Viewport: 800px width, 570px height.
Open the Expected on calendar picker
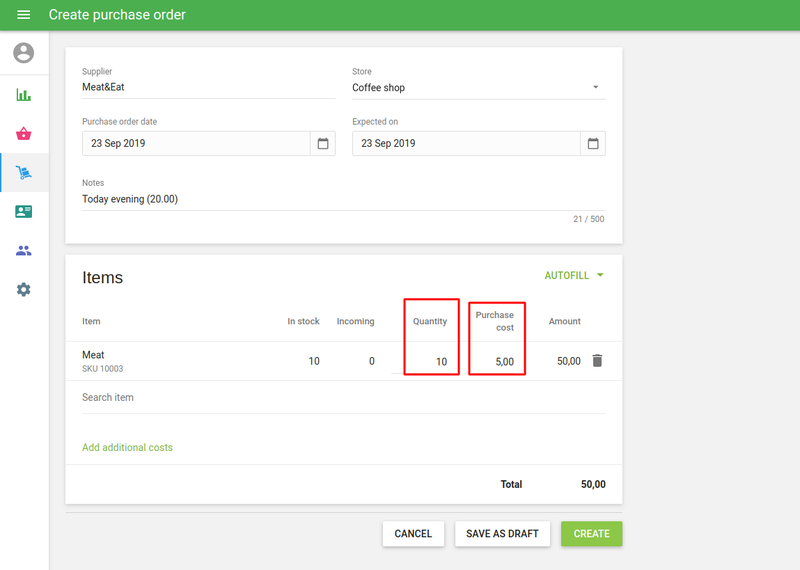pyautogui.click(x=593, y=144)
